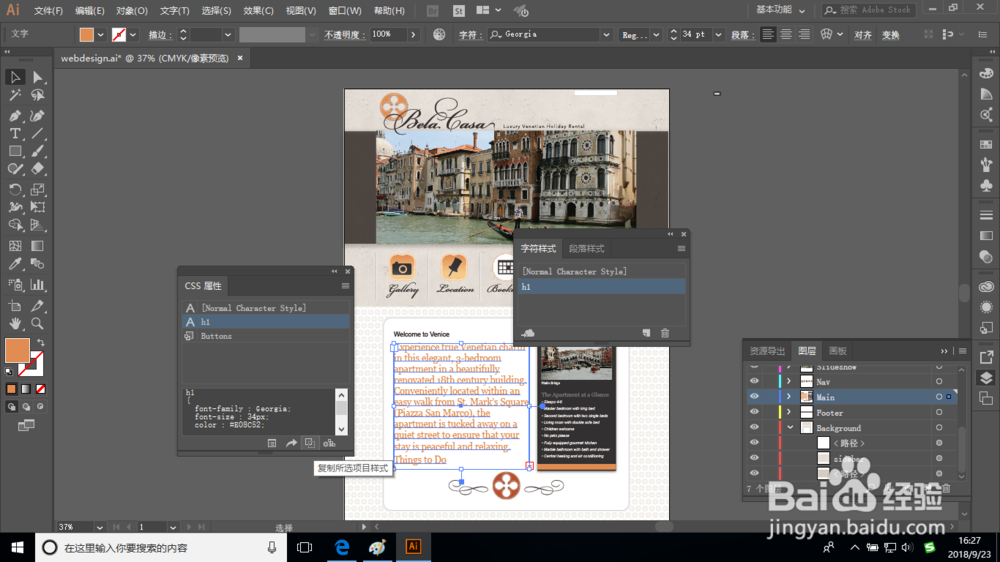This screenshot has height=562, width=1000.
Task: Select the Eraser tool
Action: coord(38,170)
